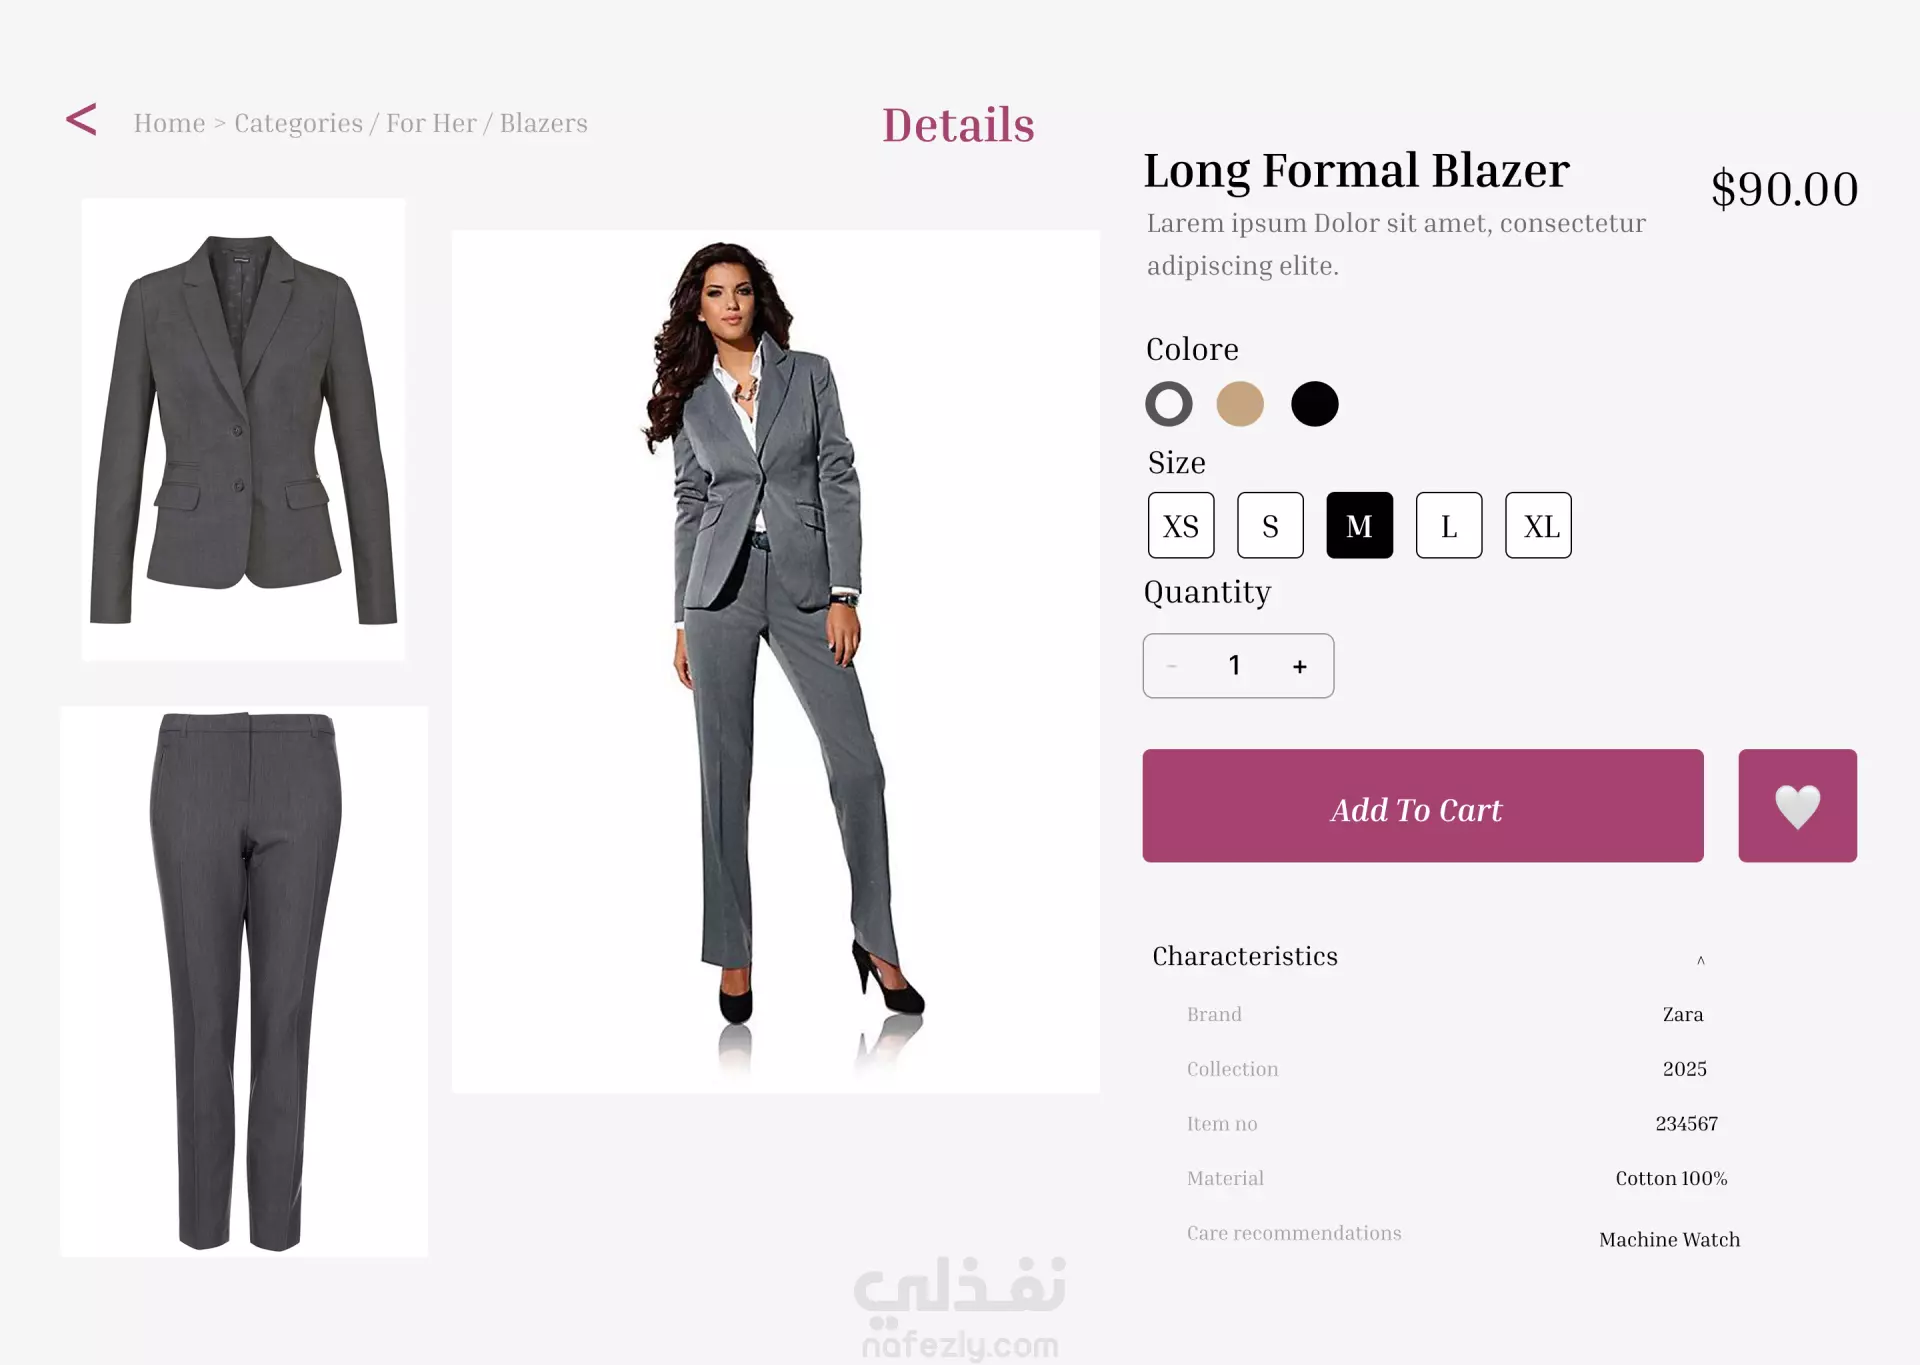Go to Home in the breadcrumb
Viewport: 1920px width, 1365px height.
(169, 123)
